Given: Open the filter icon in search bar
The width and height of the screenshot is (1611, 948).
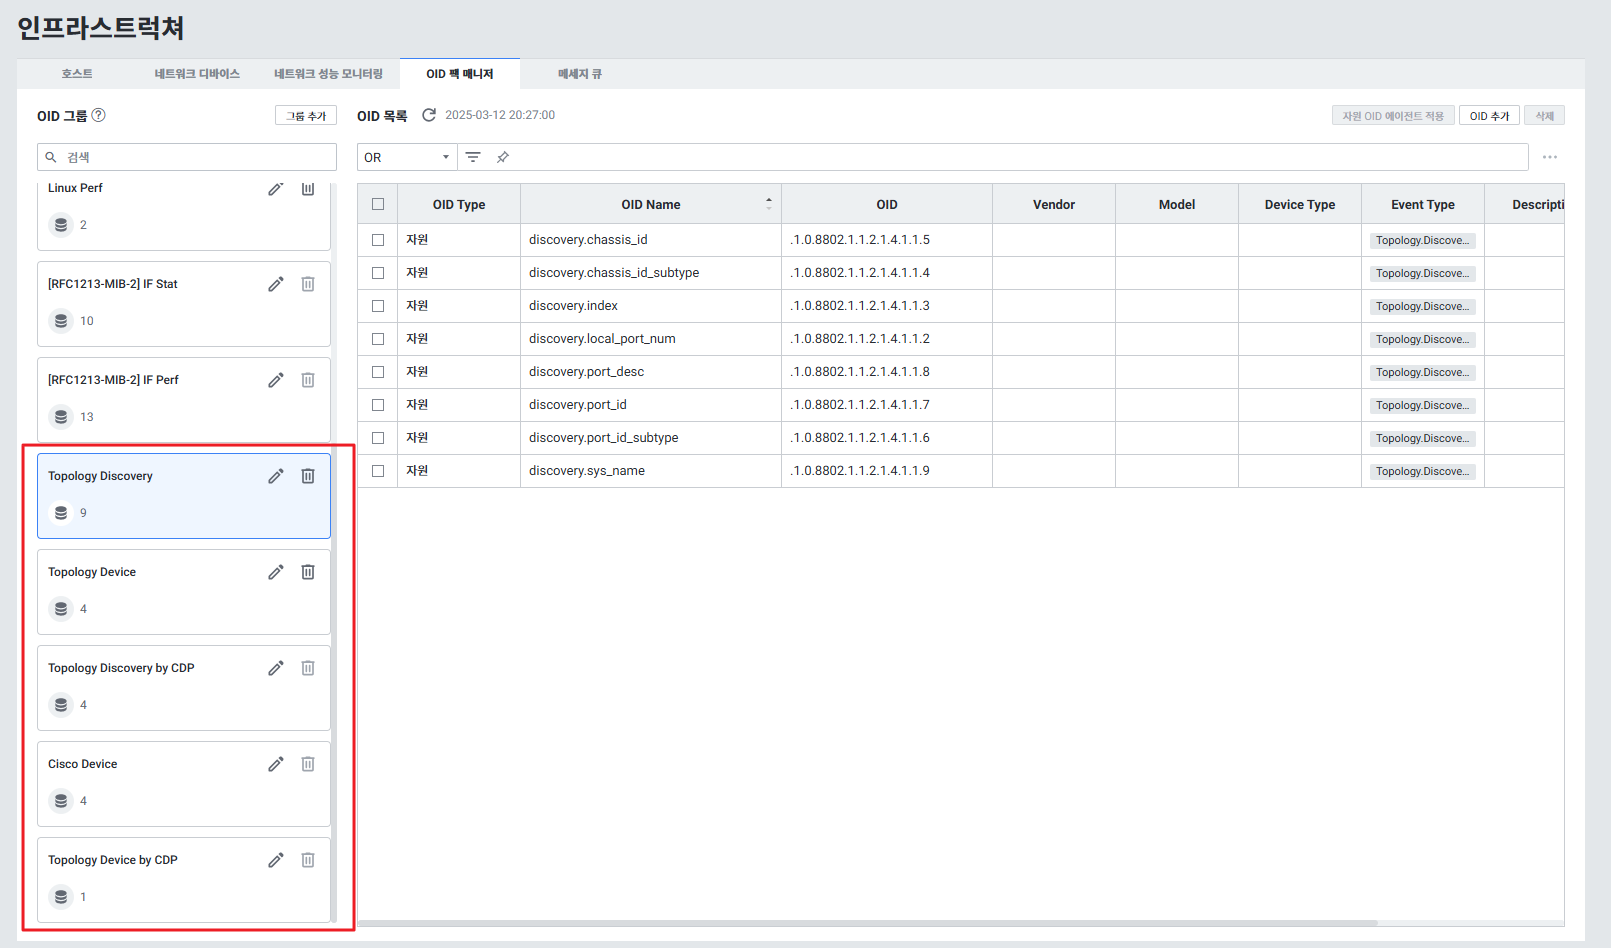Looking at the screenshot, I should click(x=473, y=157).
